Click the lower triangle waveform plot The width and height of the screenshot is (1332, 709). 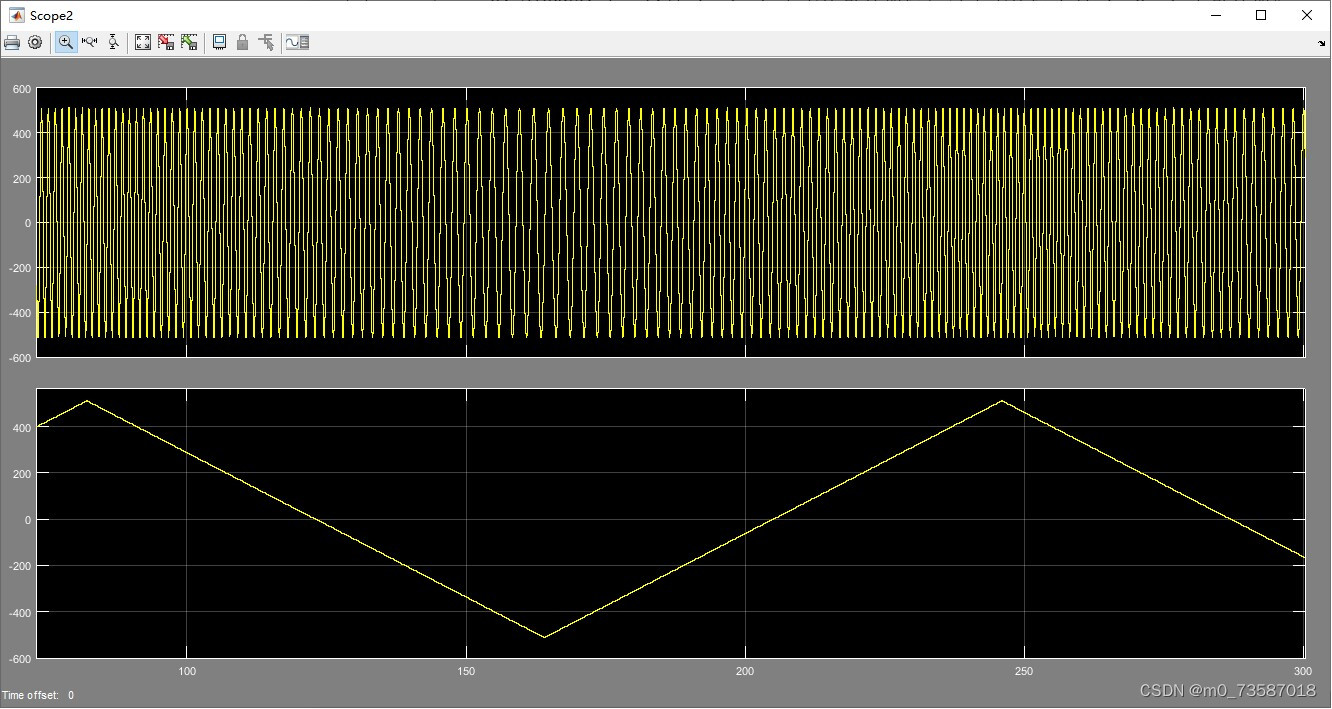(x=671, y=522)
